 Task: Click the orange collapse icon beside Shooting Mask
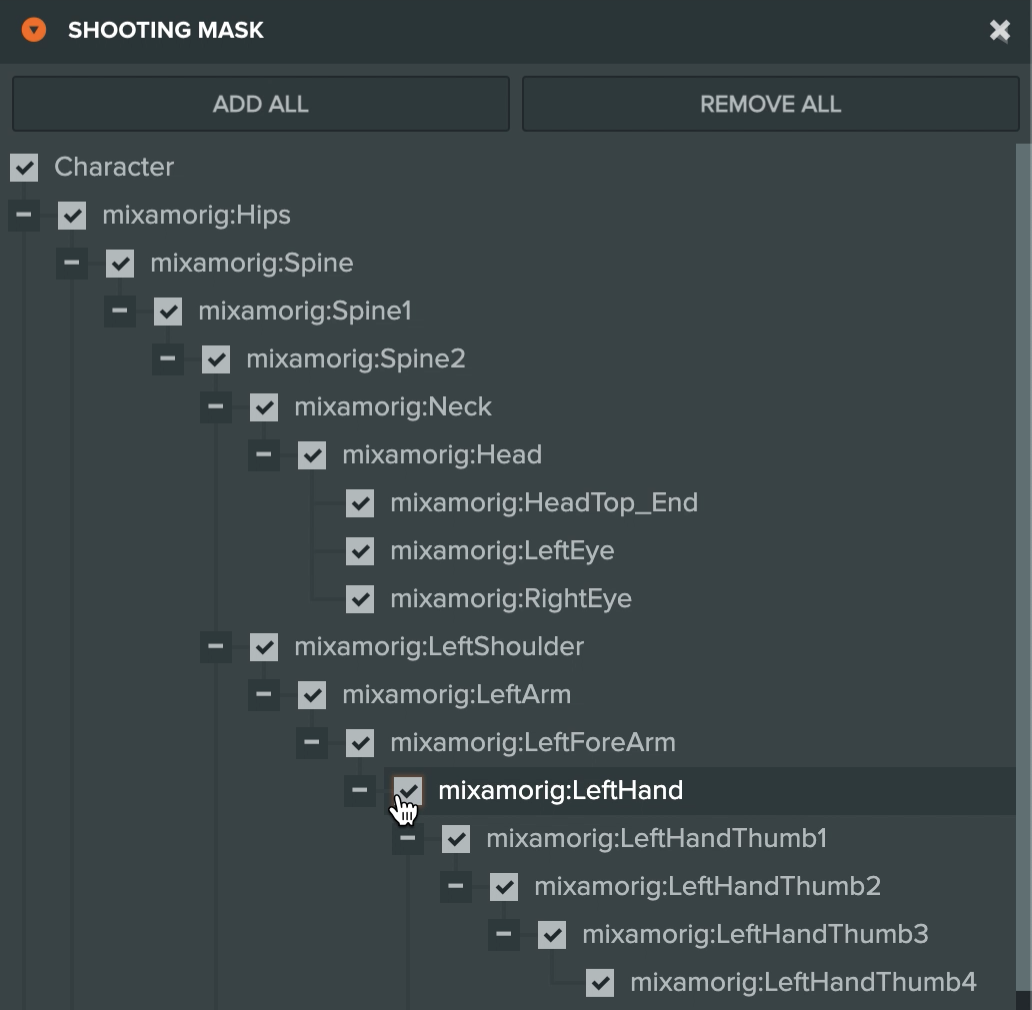tap(34, 30)
